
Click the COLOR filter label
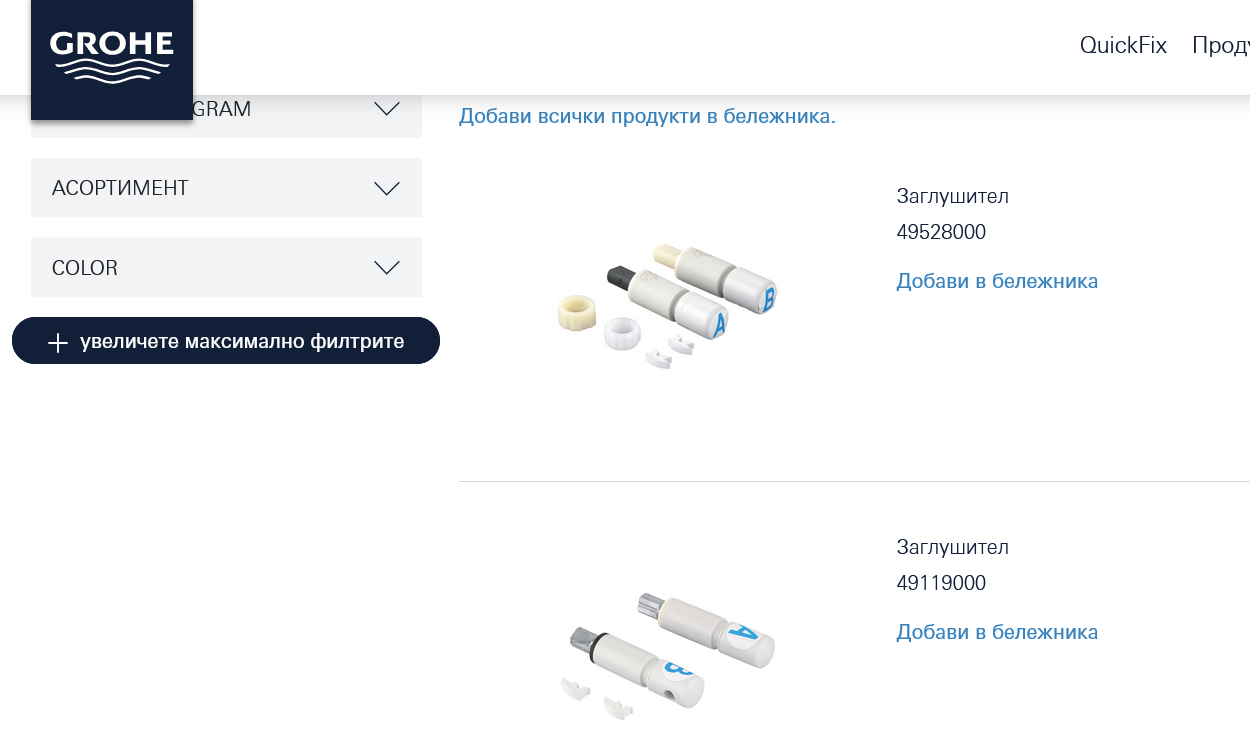pos(85,267)
